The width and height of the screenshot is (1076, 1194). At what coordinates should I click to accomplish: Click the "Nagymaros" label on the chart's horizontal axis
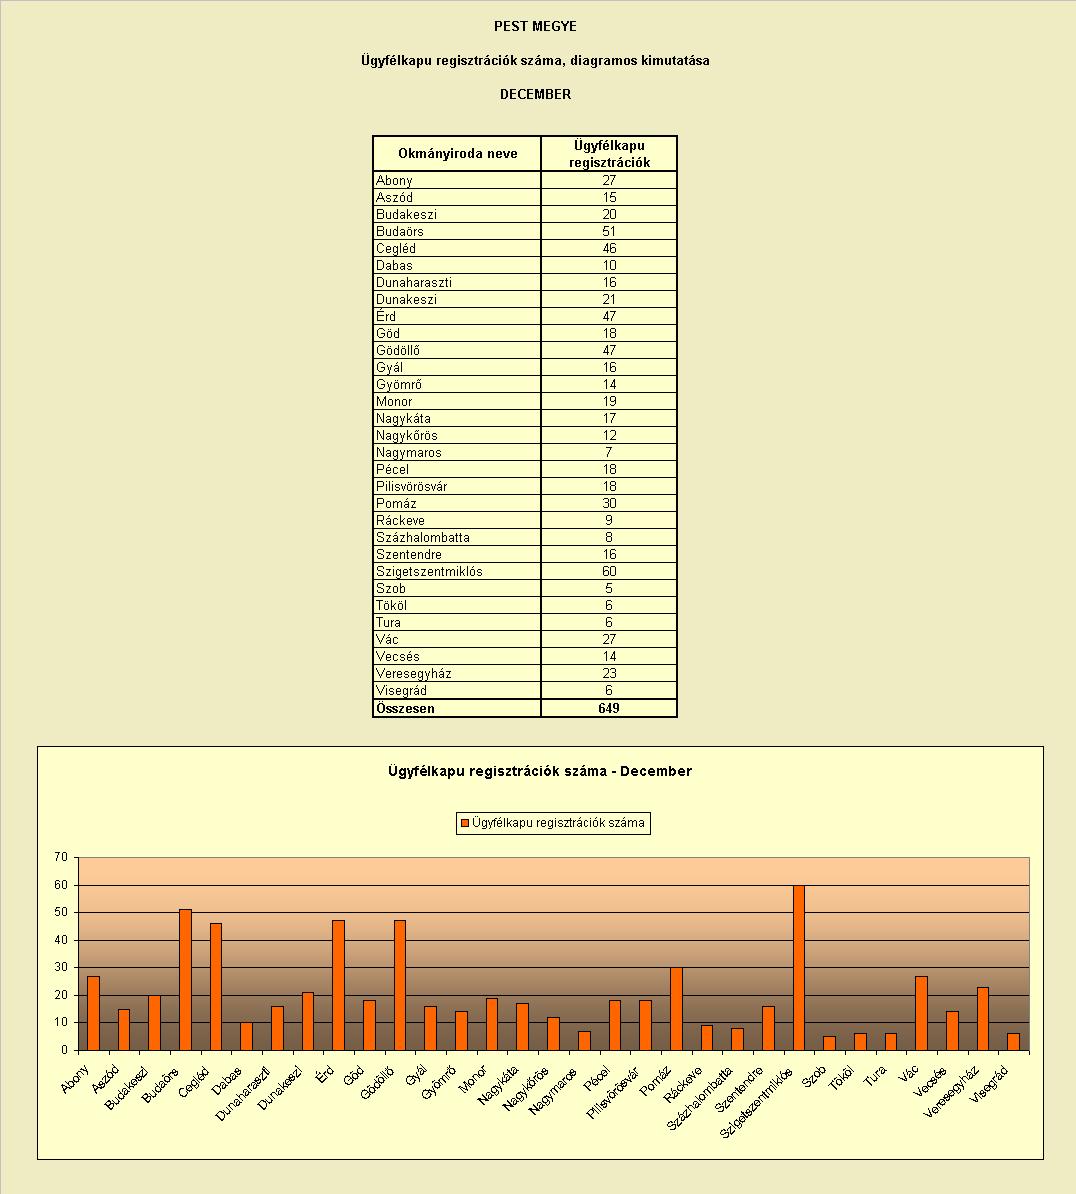click(x=553, y=1090)
